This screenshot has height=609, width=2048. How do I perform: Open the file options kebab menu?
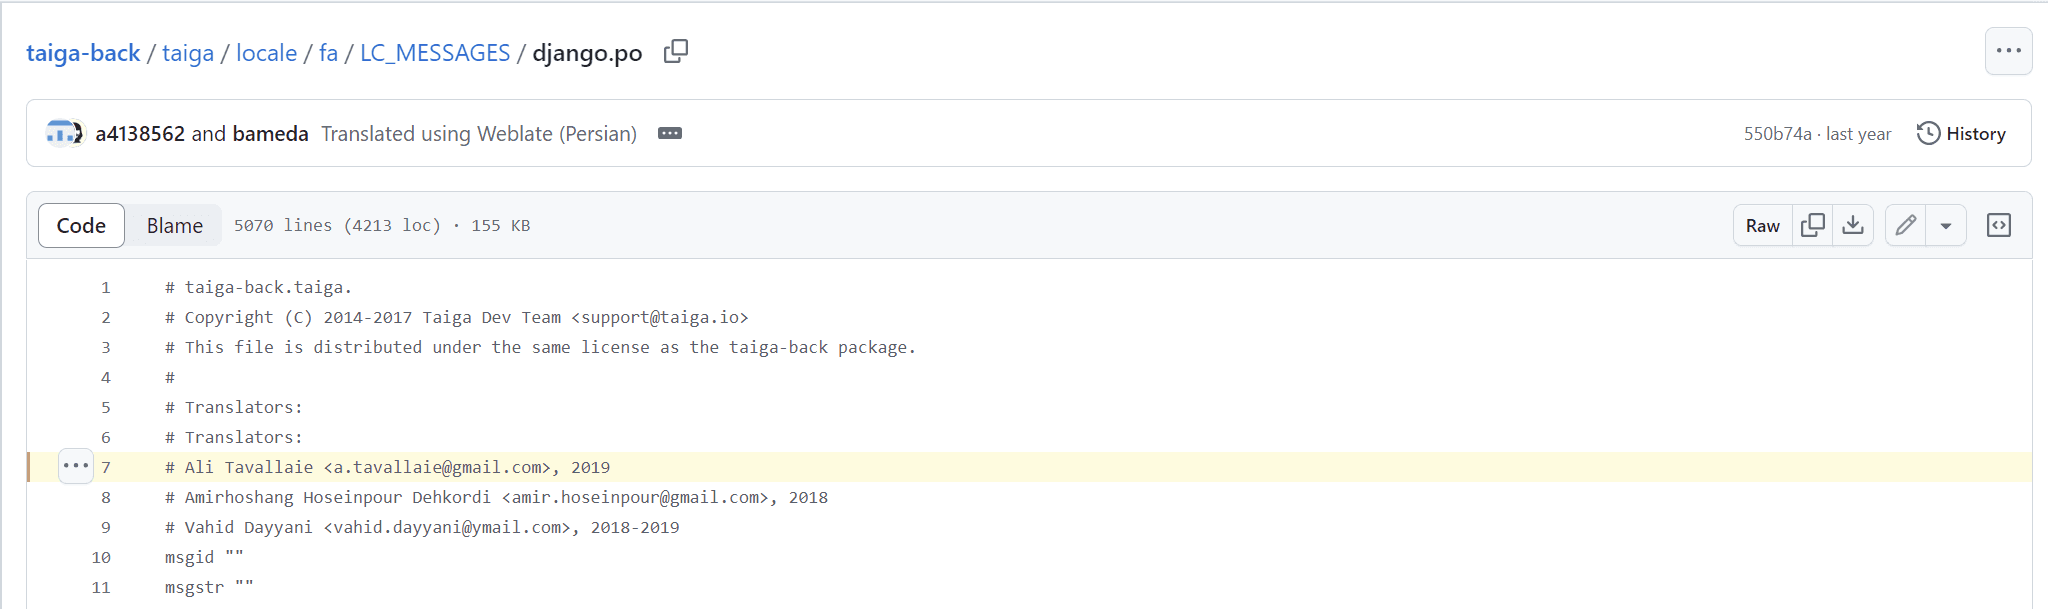pos(2008,51)
